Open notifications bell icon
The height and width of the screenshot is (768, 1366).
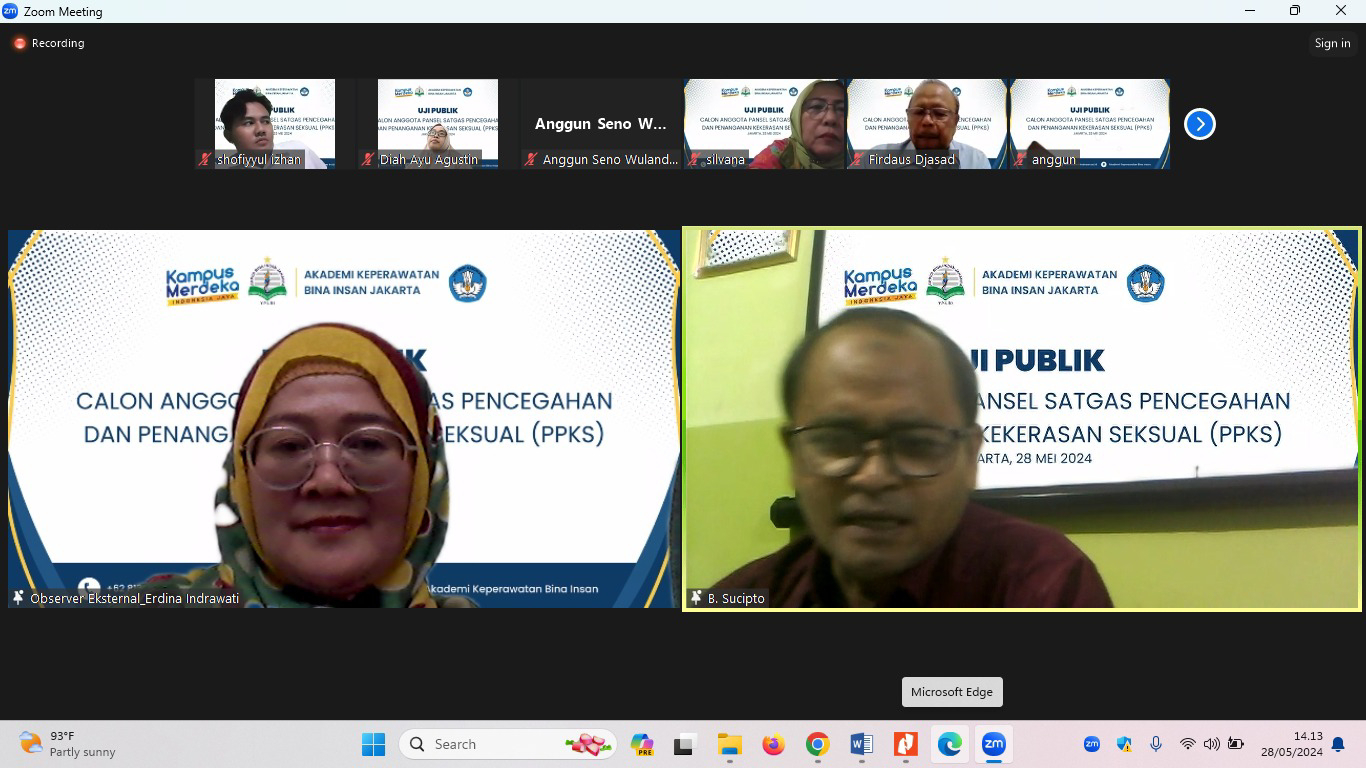1338,744
